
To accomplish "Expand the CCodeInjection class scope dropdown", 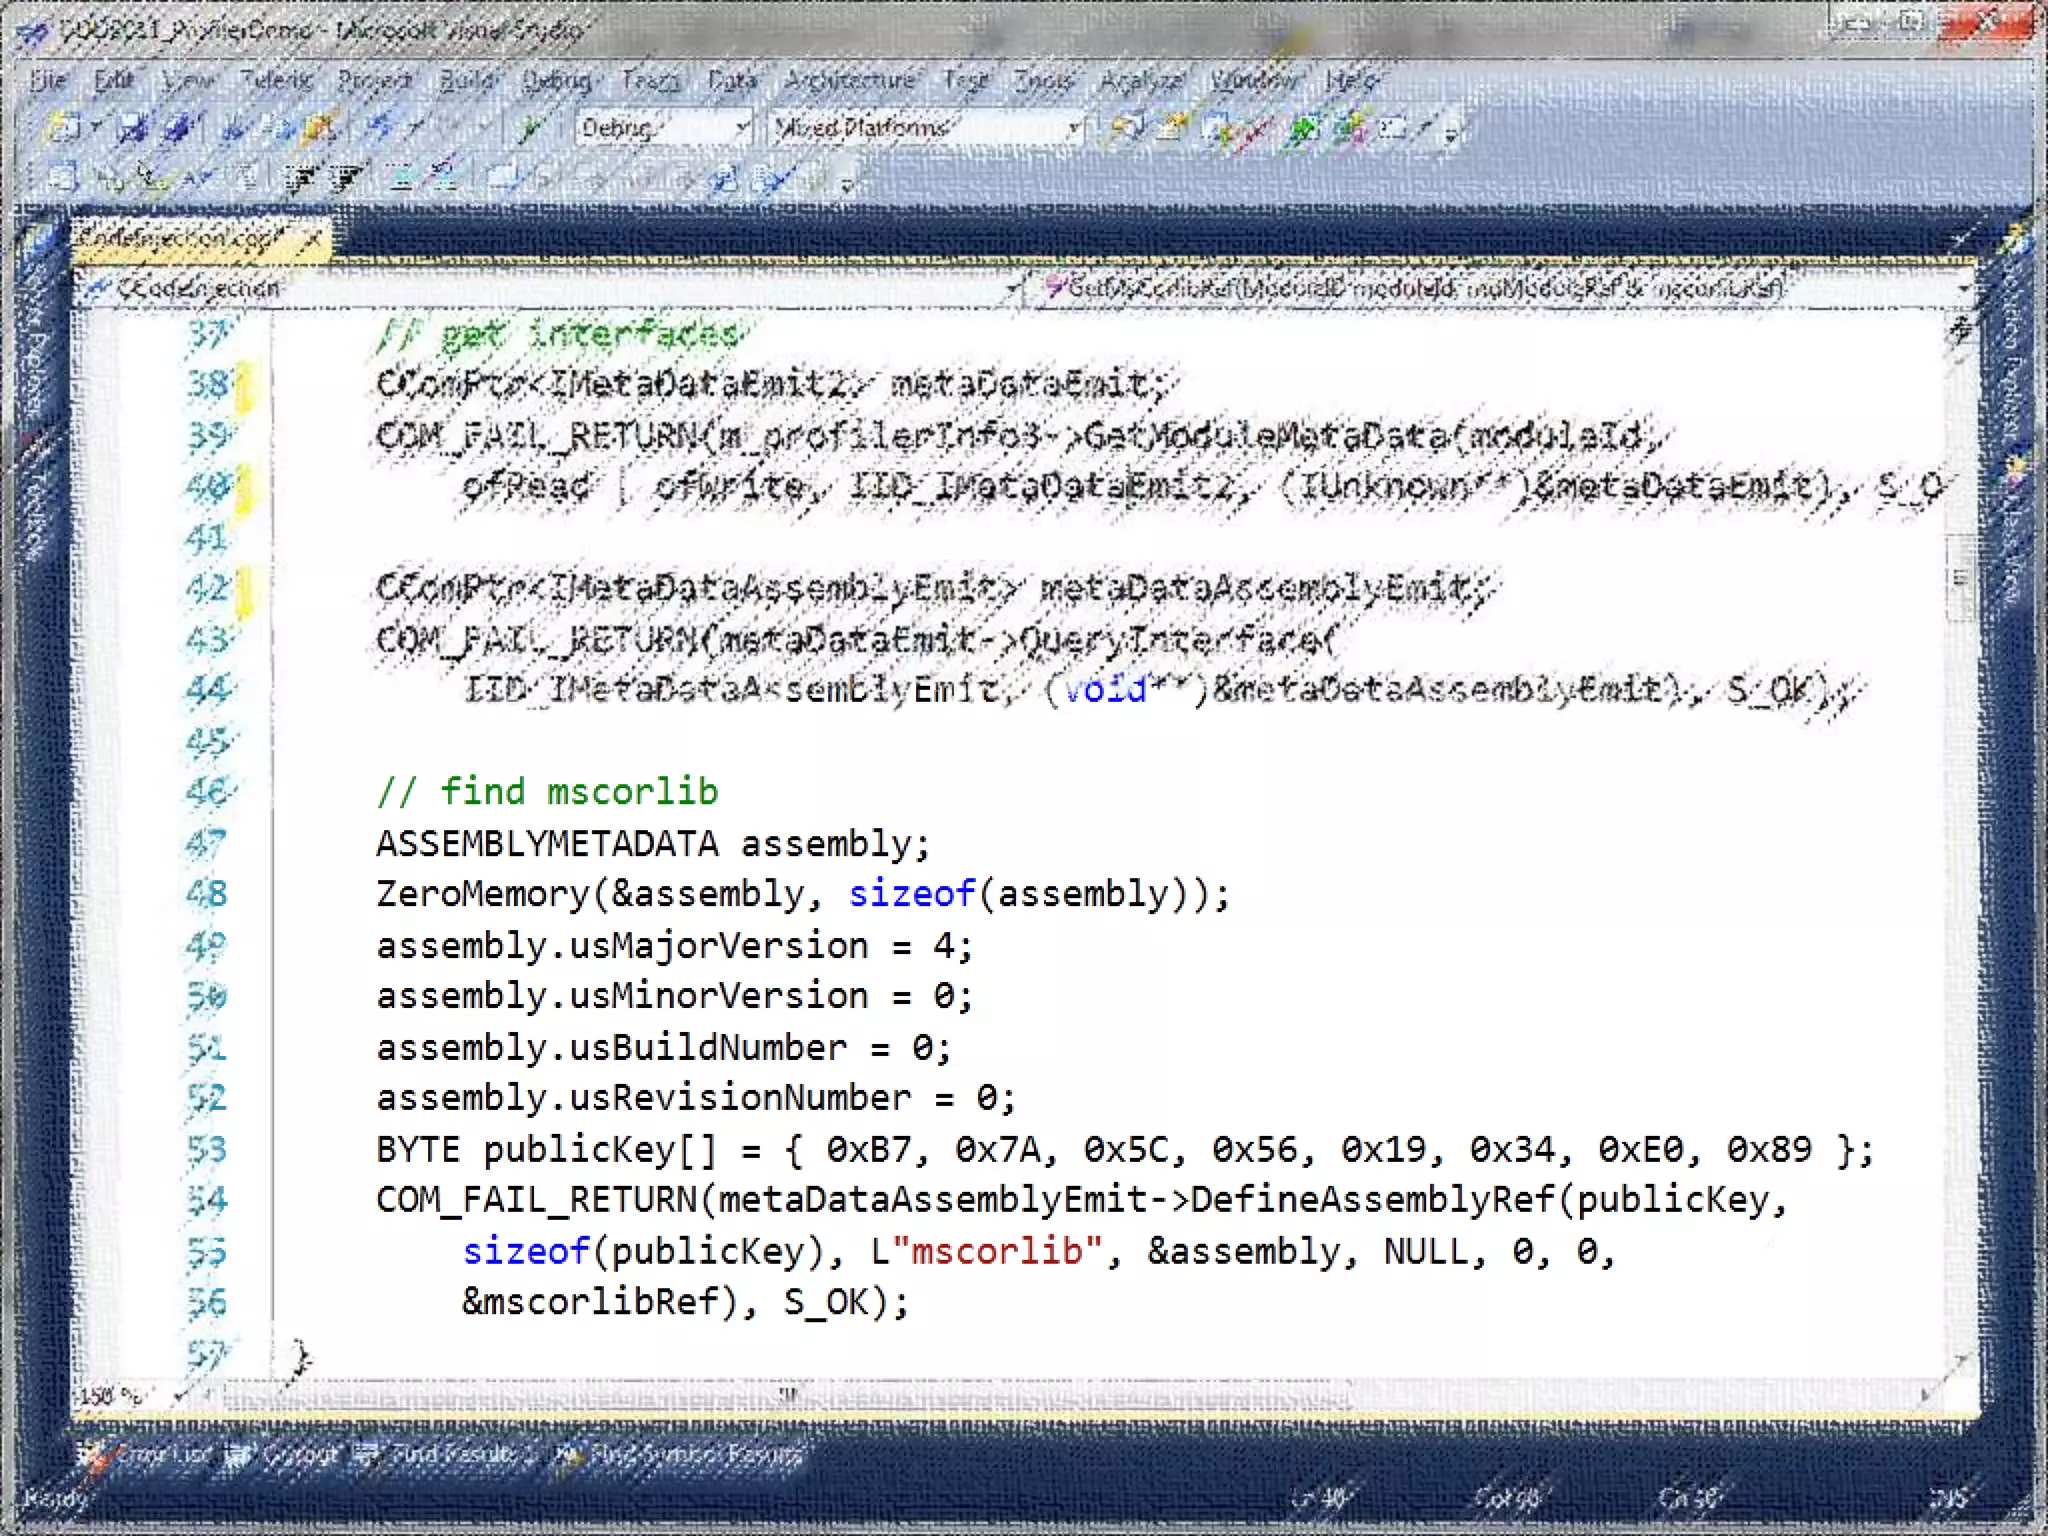I will 1012,289.
